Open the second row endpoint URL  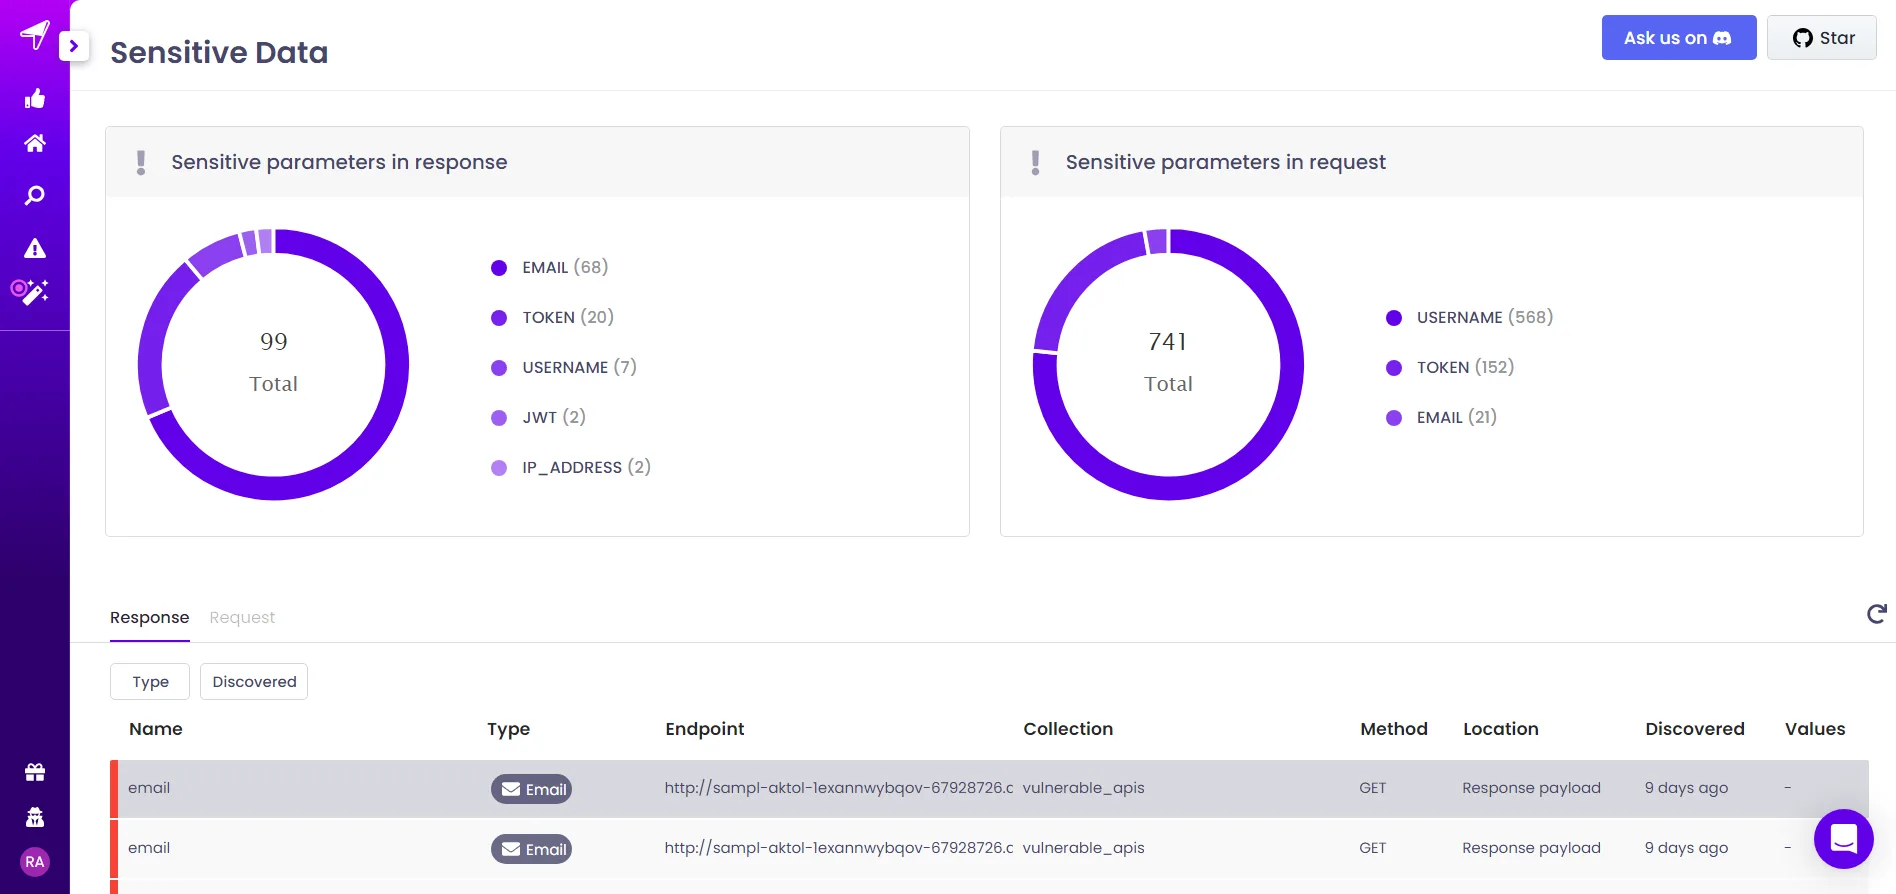(839, 848)
